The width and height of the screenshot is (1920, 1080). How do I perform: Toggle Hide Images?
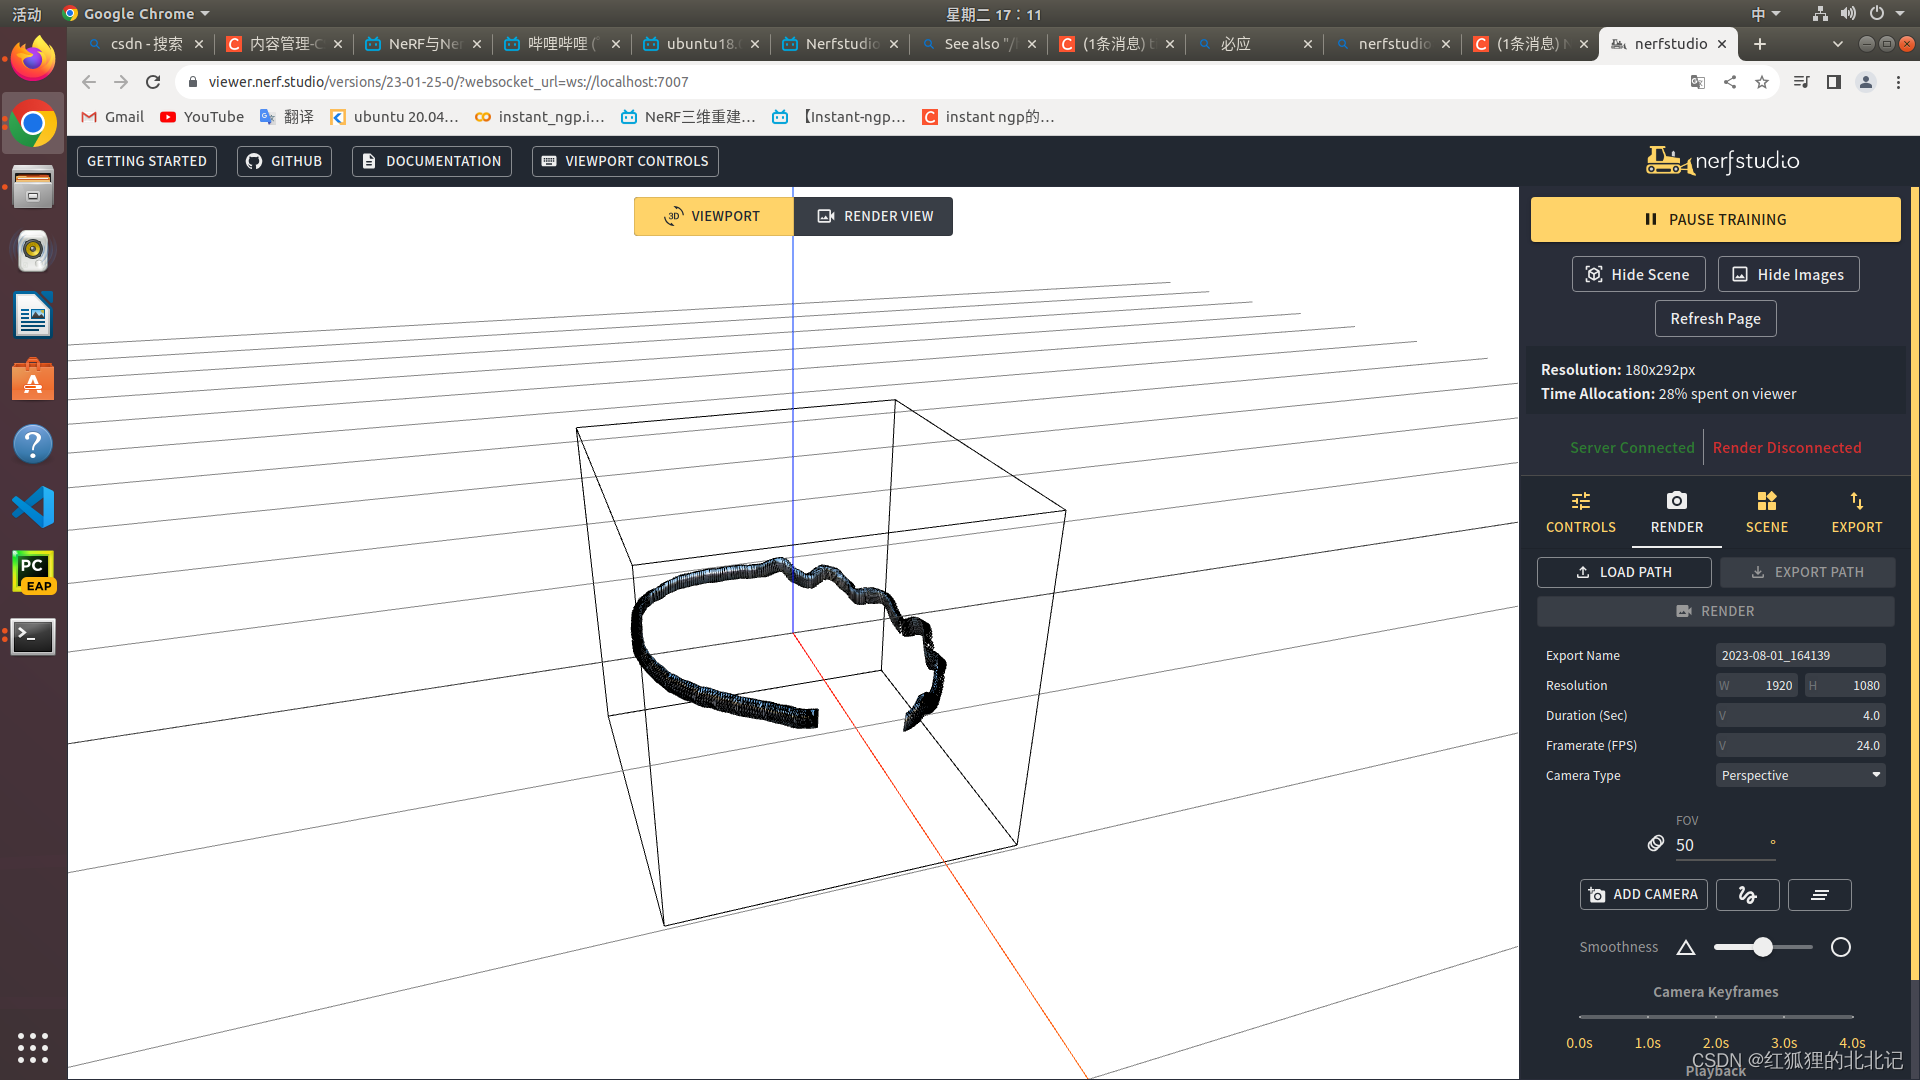pos(1788,274)
